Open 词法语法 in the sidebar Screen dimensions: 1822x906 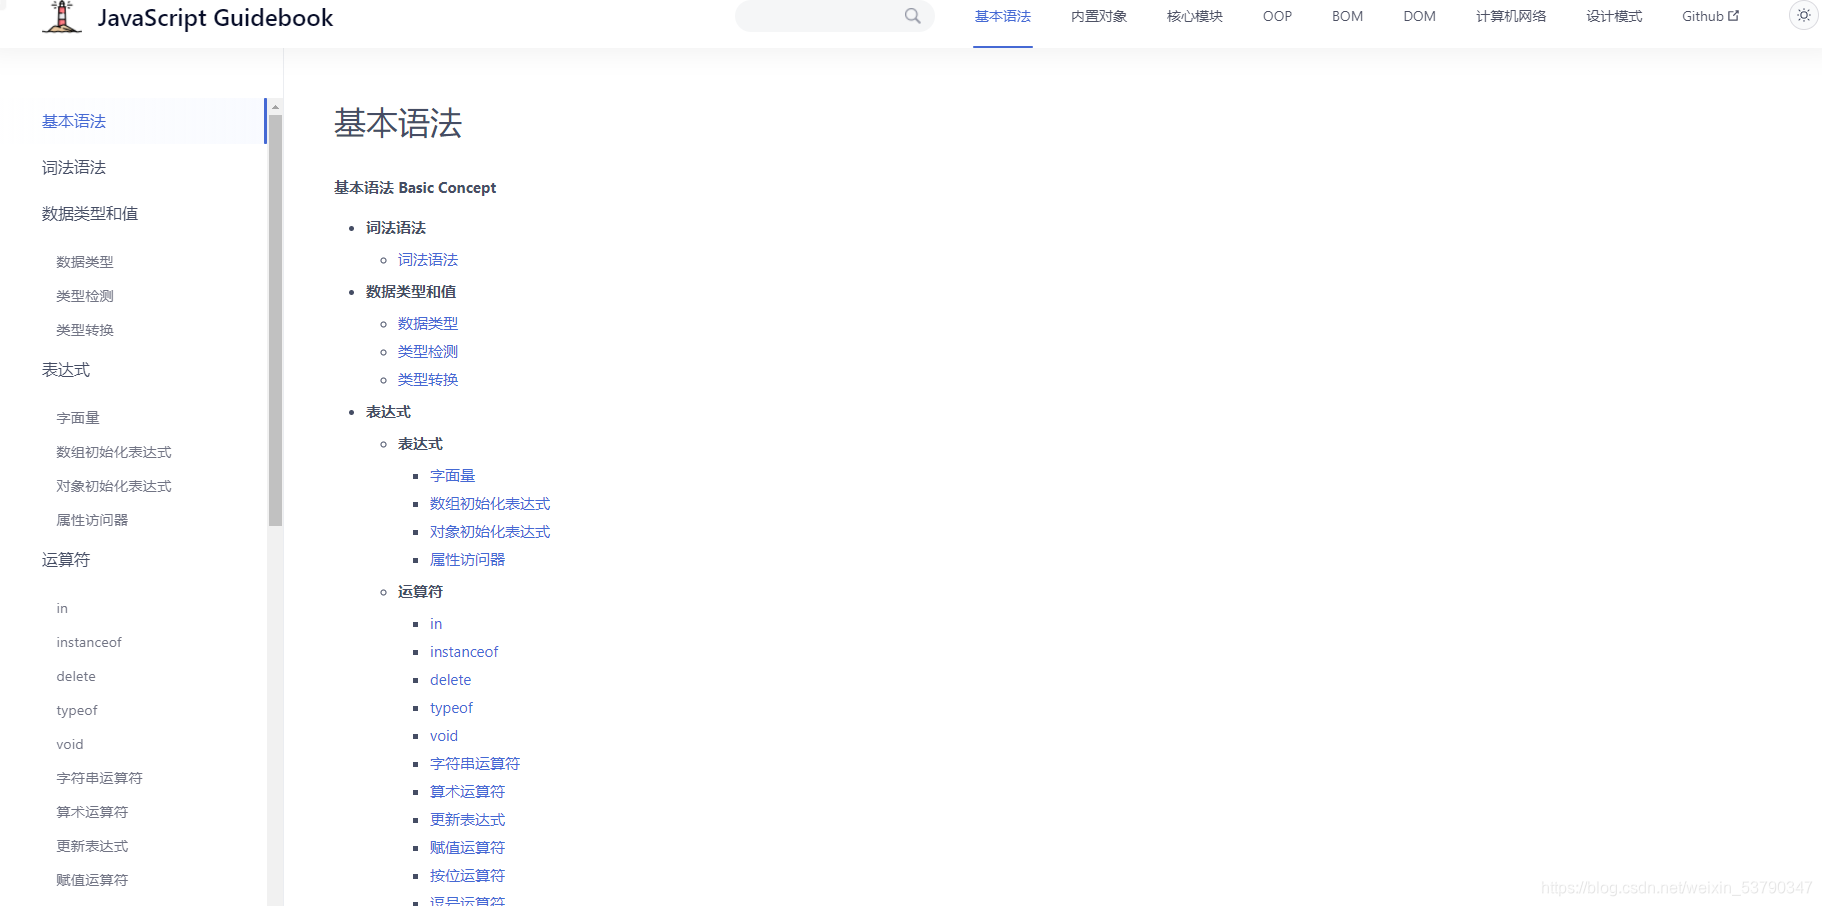[x=74, y=167]
